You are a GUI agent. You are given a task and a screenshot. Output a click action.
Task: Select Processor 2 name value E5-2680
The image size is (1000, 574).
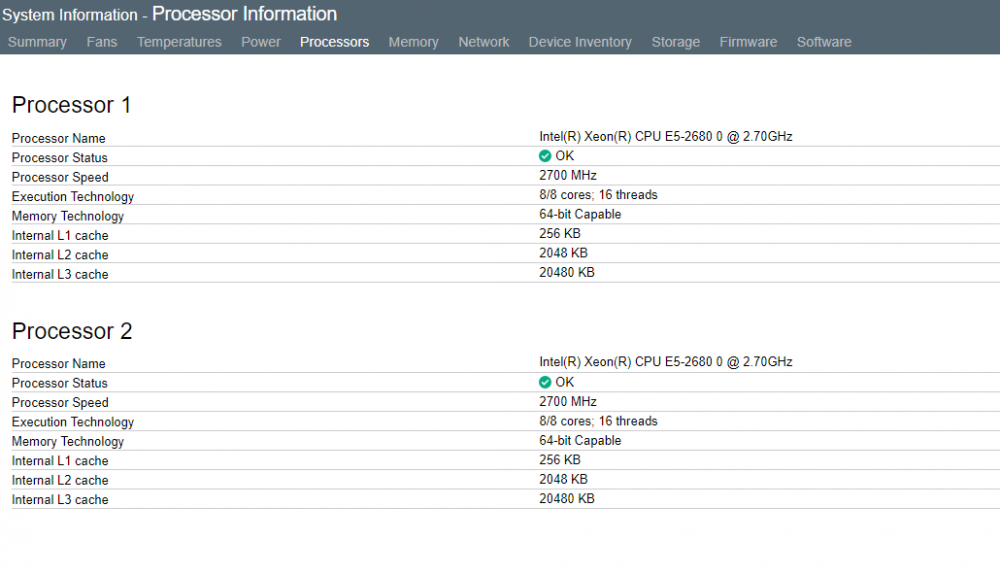point(666,362)
